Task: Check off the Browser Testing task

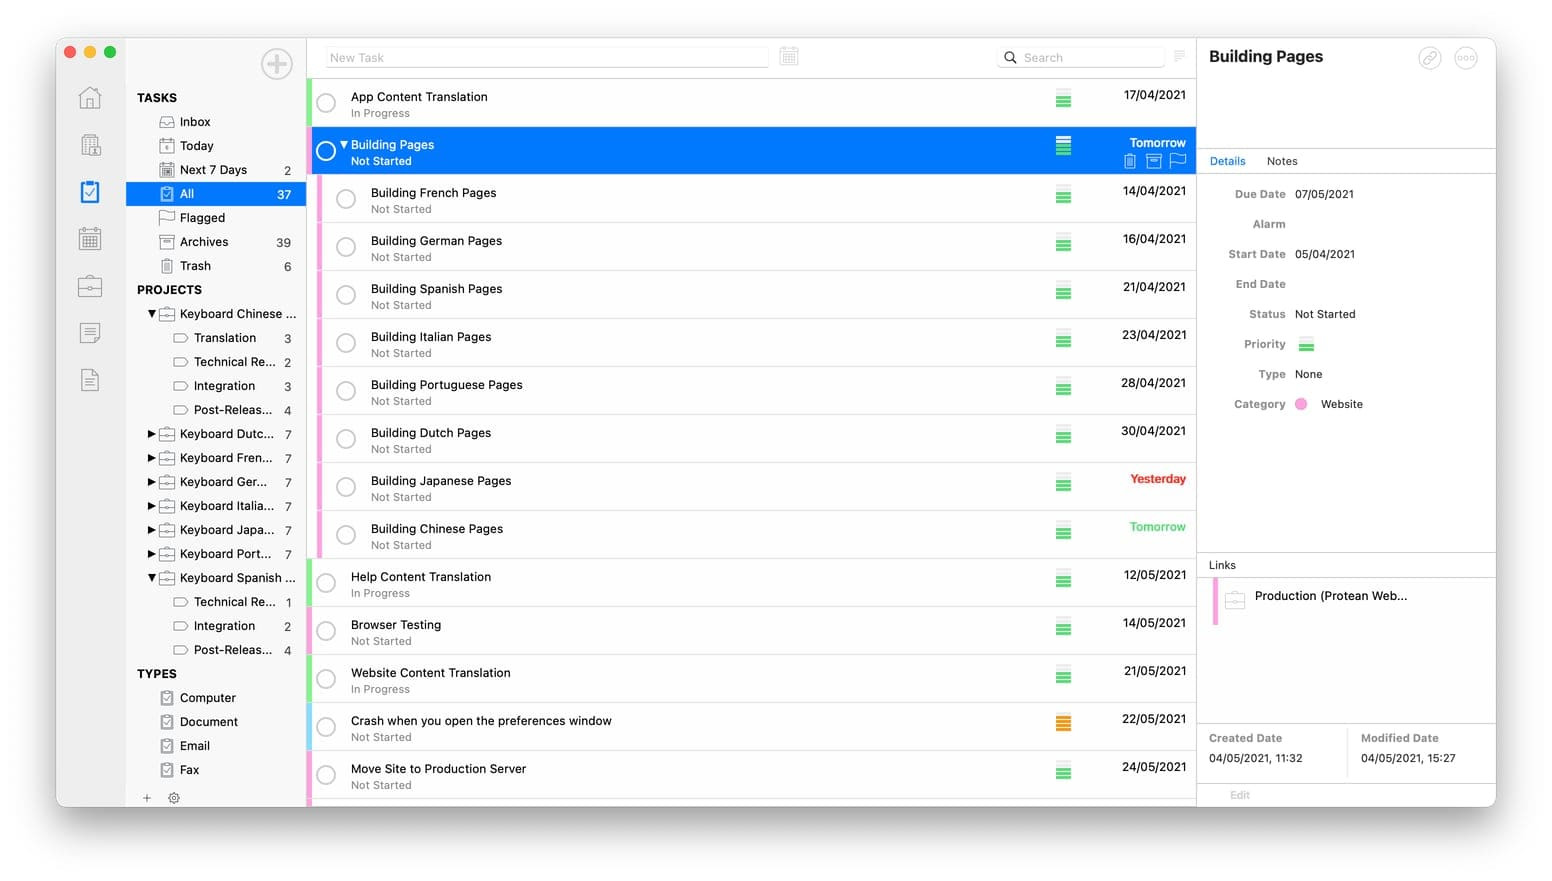Action: point(326,631)
